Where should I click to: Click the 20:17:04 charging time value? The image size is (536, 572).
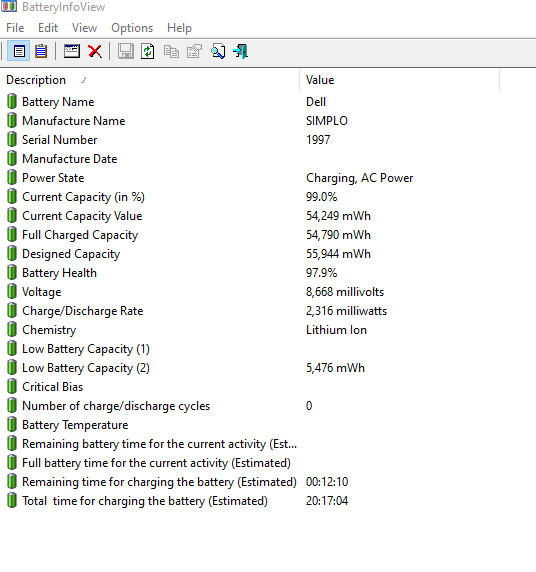pos(327,501)
